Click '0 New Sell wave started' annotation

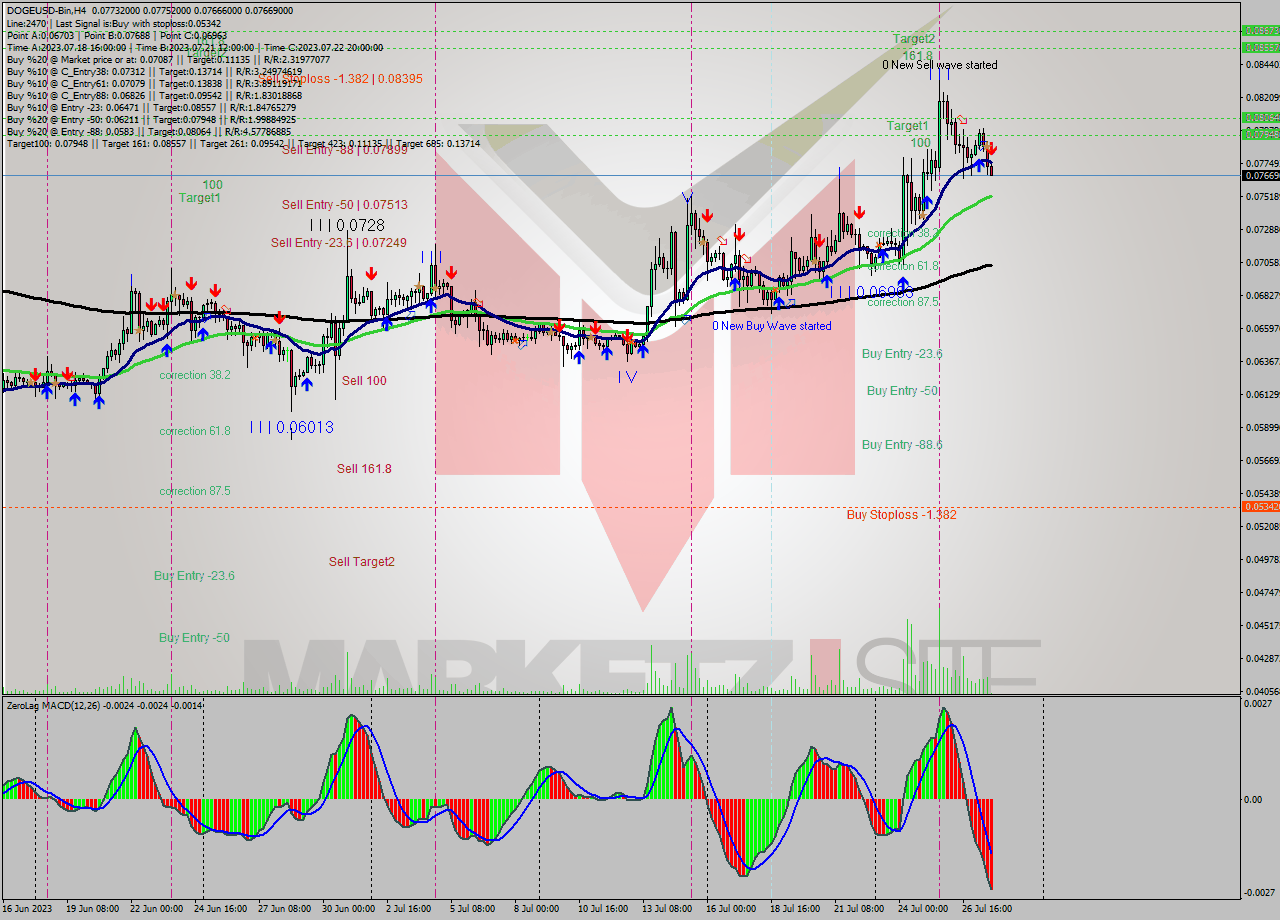click(x=940, y=65)
